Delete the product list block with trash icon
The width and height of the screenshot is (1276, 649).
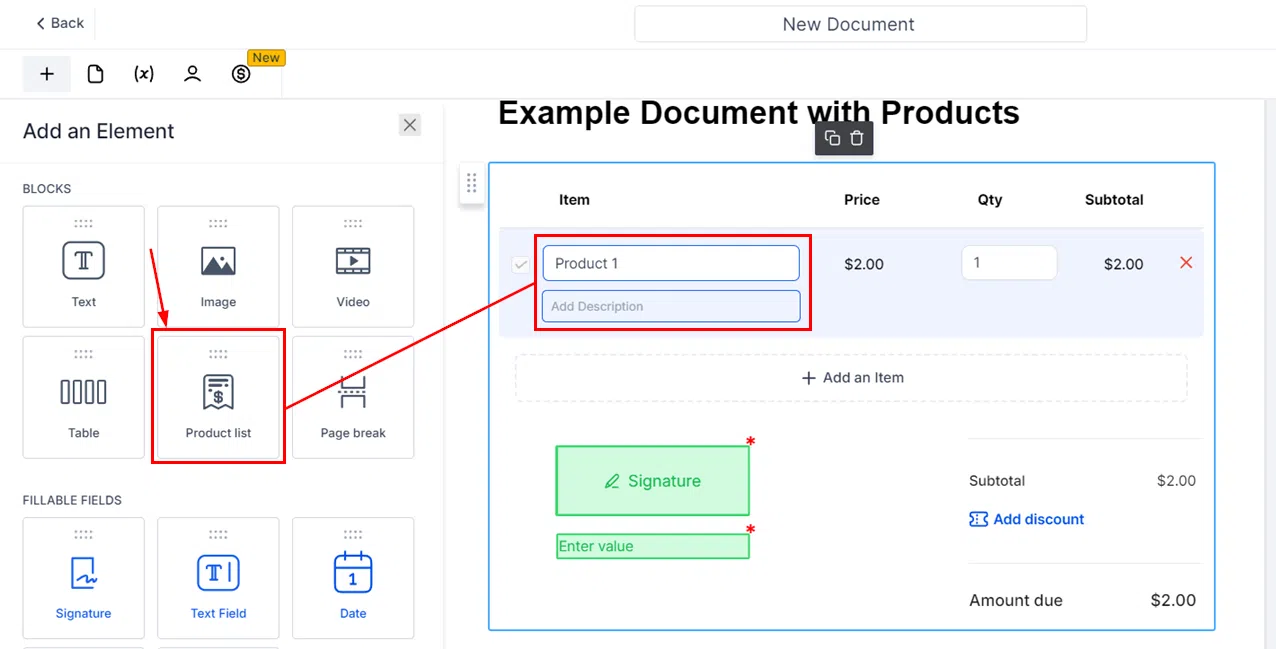pyautogui.click(x=857, y=138)
